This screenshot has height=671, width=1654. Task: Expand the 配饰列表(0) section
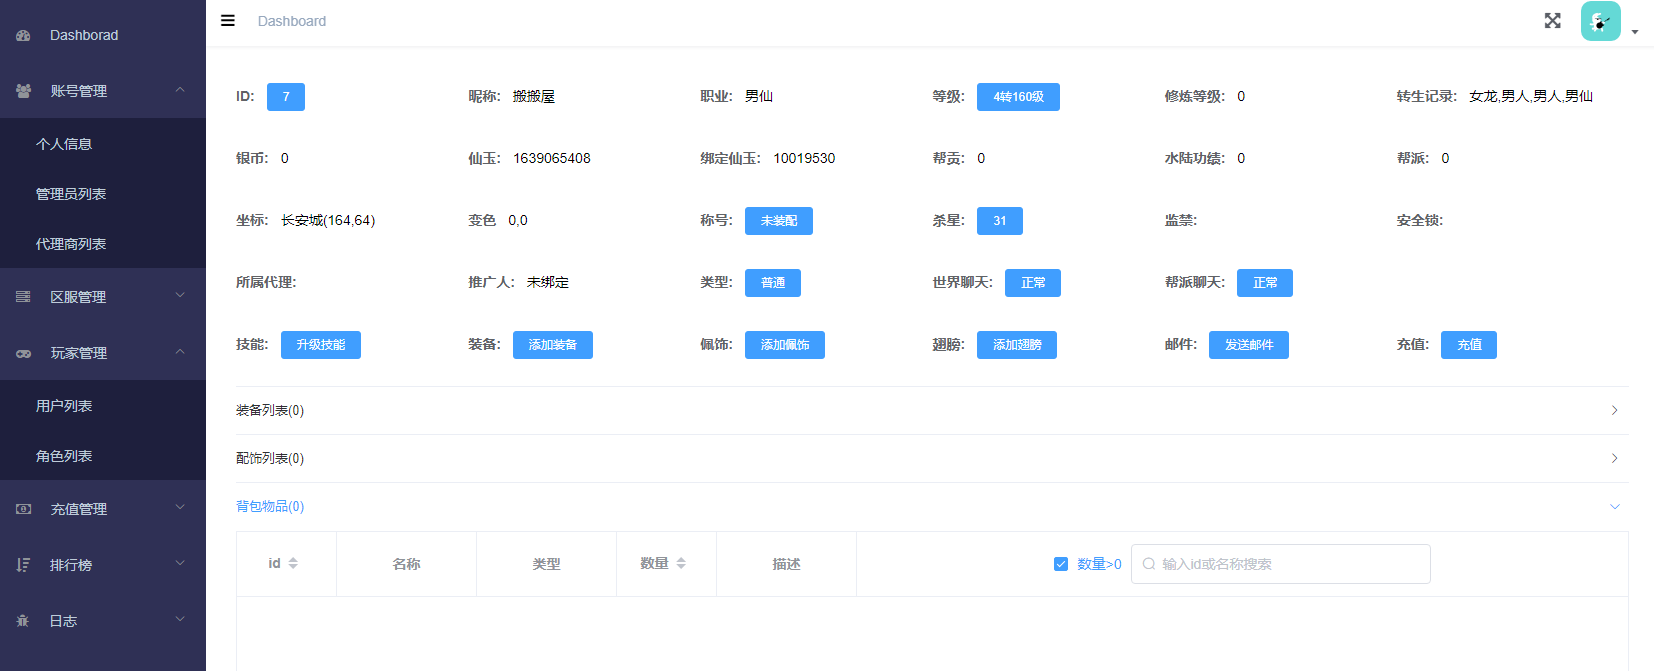[x=931, y=458]
